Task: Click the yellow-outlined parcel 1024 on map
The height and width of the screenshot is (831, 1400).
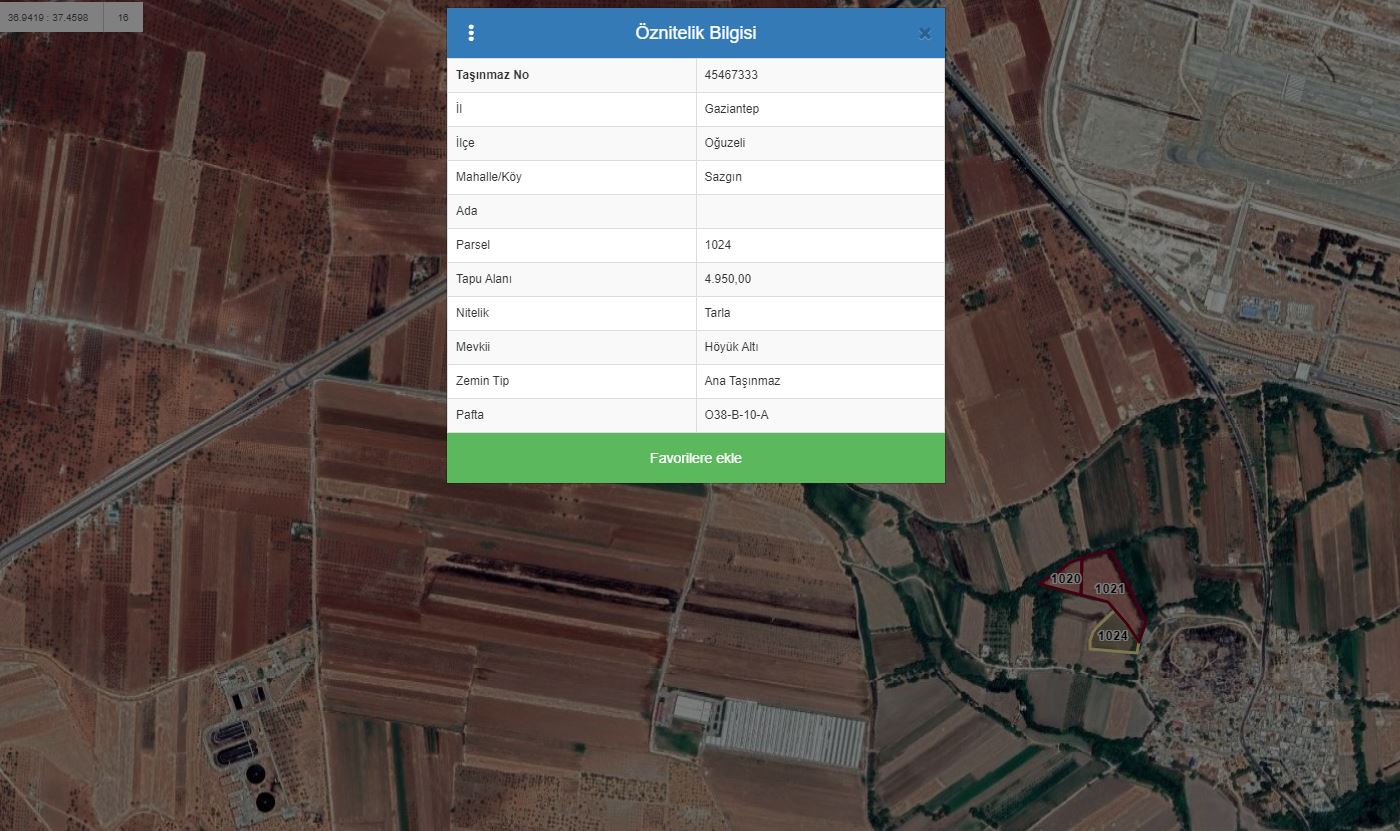Action: point(1112,635)
